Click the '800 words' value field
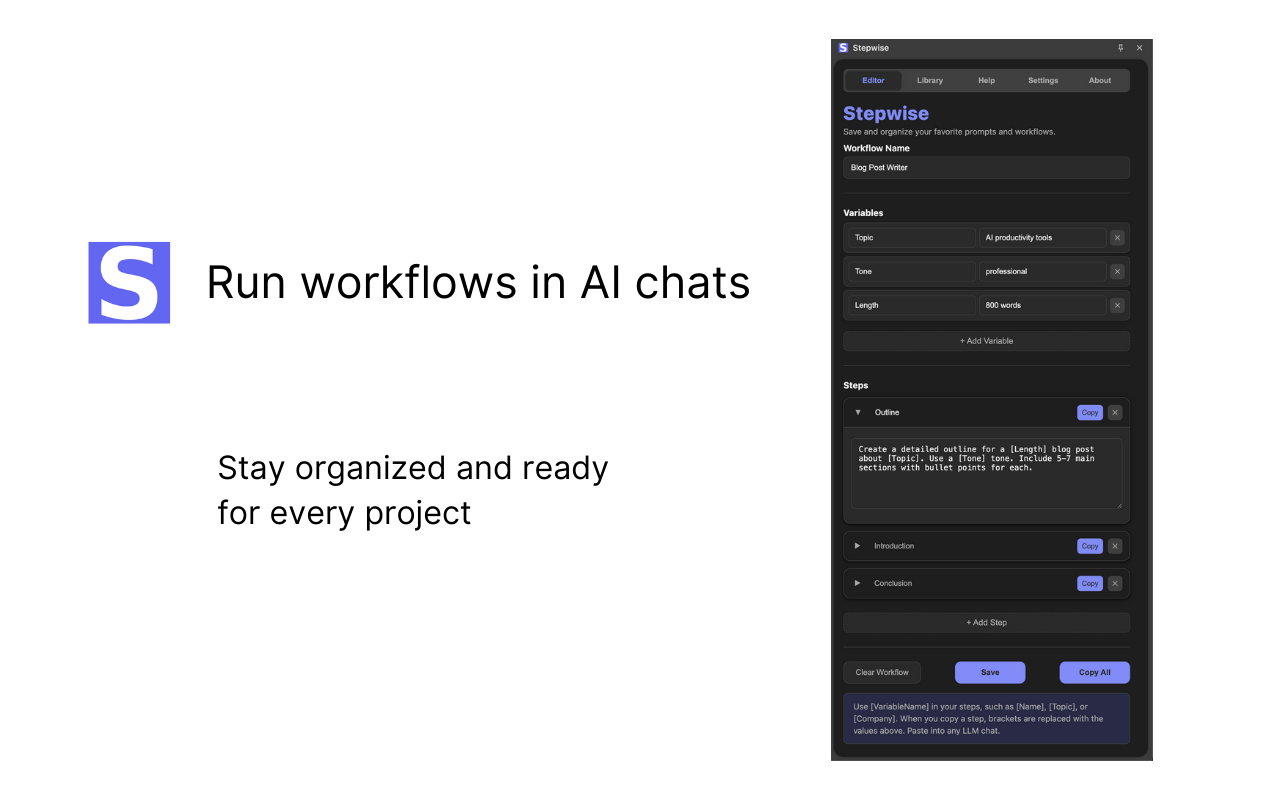The height and width of the screenshot is (800, 1280). pos(1042,305)
